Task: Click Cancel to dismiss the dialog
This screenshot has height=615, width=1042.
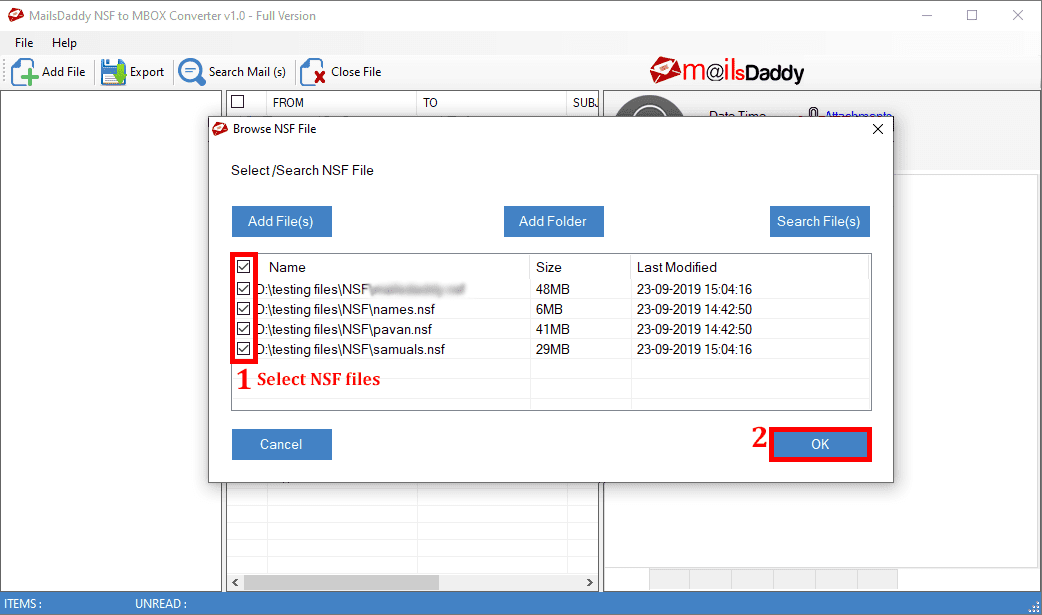Action: pyautogui.click(x=281, y=444)
